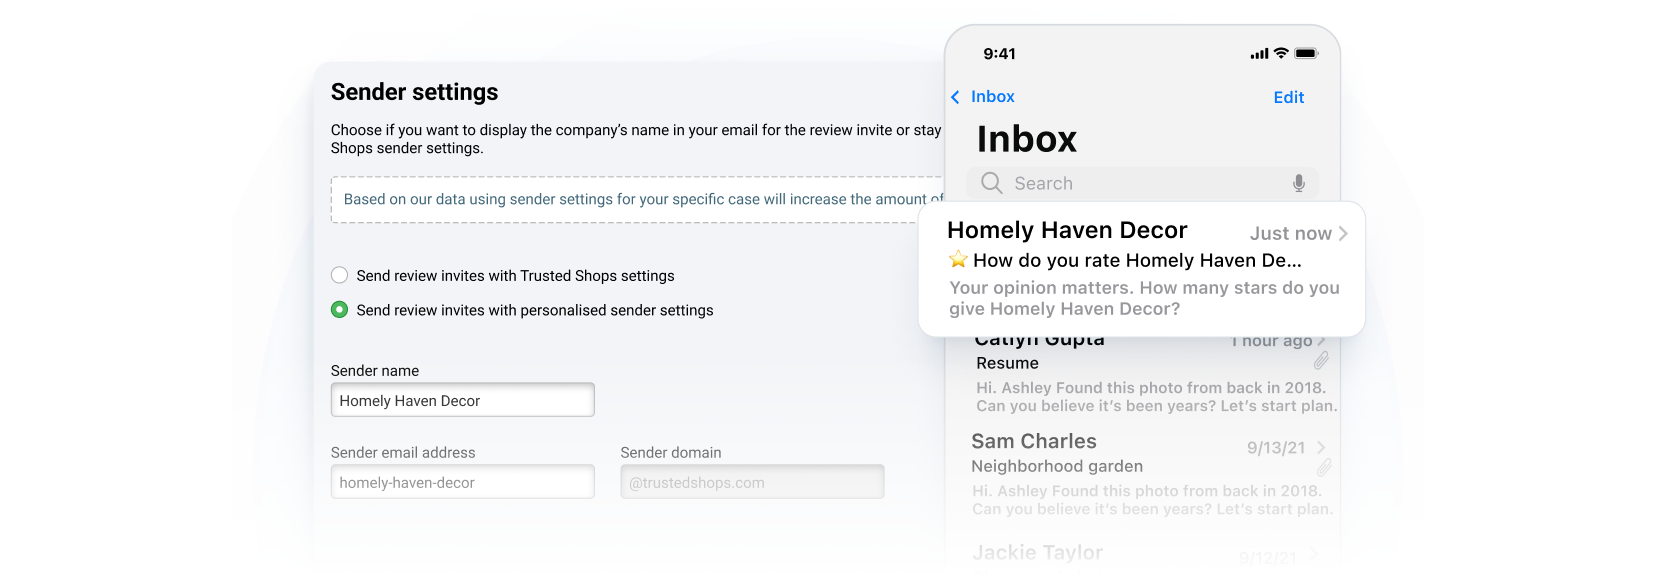
Task: Open the Sam Charles email
Action: pos(1151,474)
